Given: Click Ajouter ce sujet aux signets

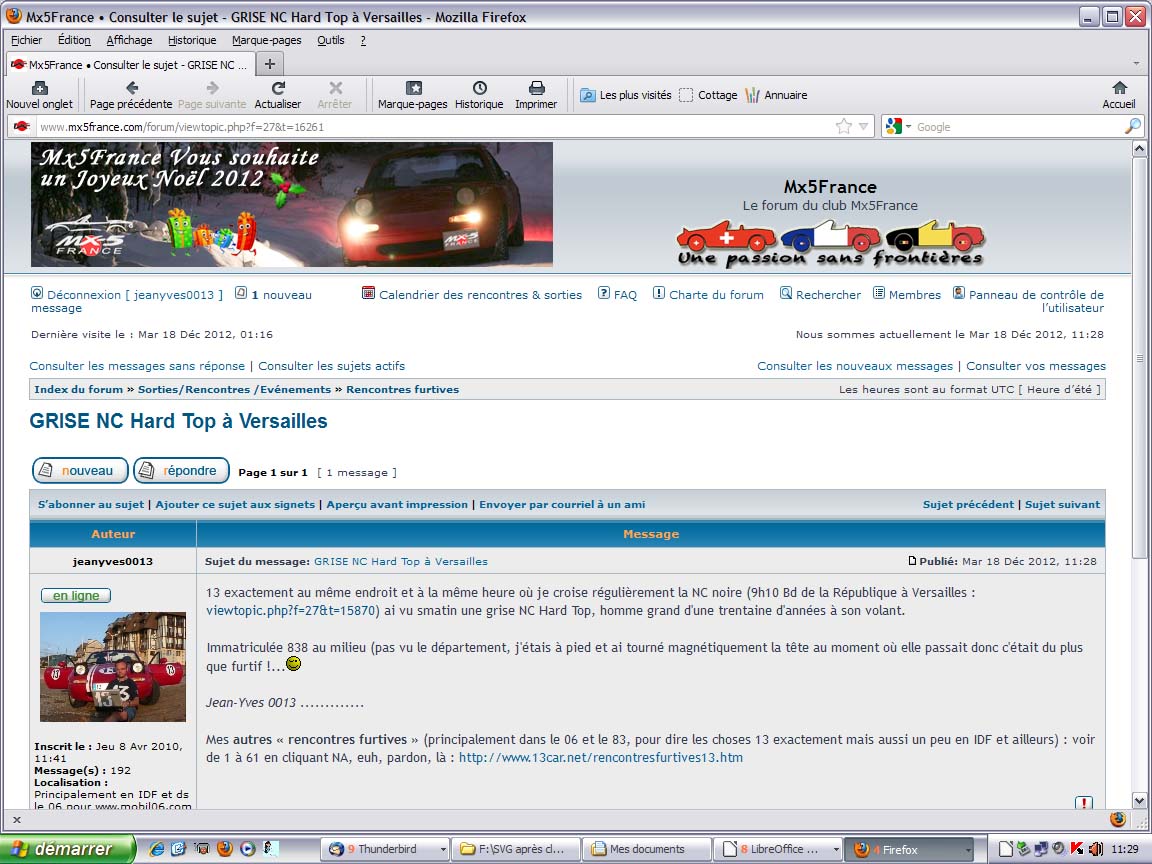Looking at the screenshot, I should [235, 505].
